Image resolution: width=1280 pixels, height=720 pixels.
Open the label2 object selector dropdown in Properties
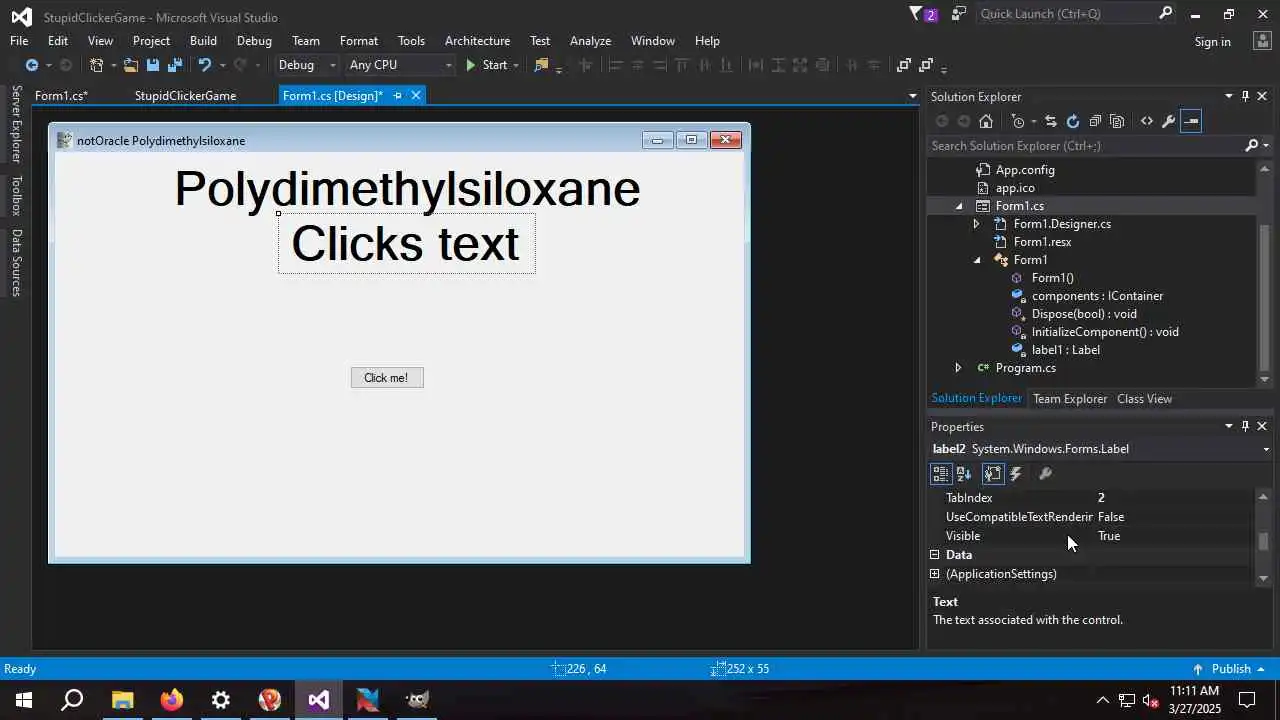click(1266, 449)
